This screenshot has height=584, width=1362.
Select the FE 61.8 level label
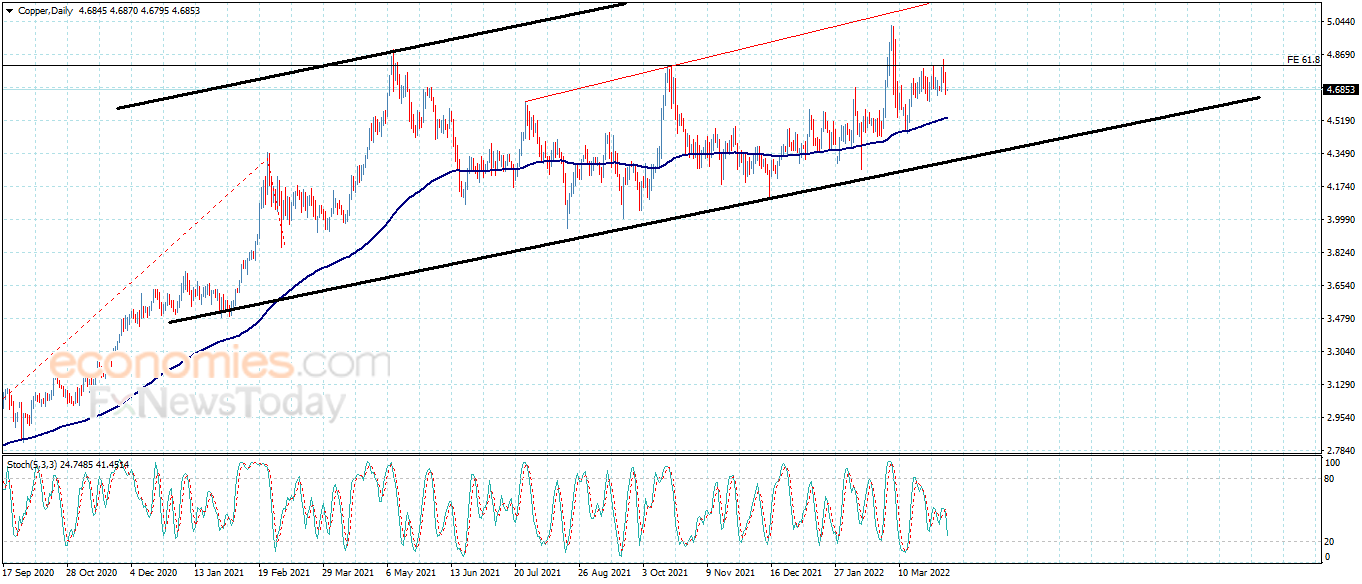[x=1303, y=60]
